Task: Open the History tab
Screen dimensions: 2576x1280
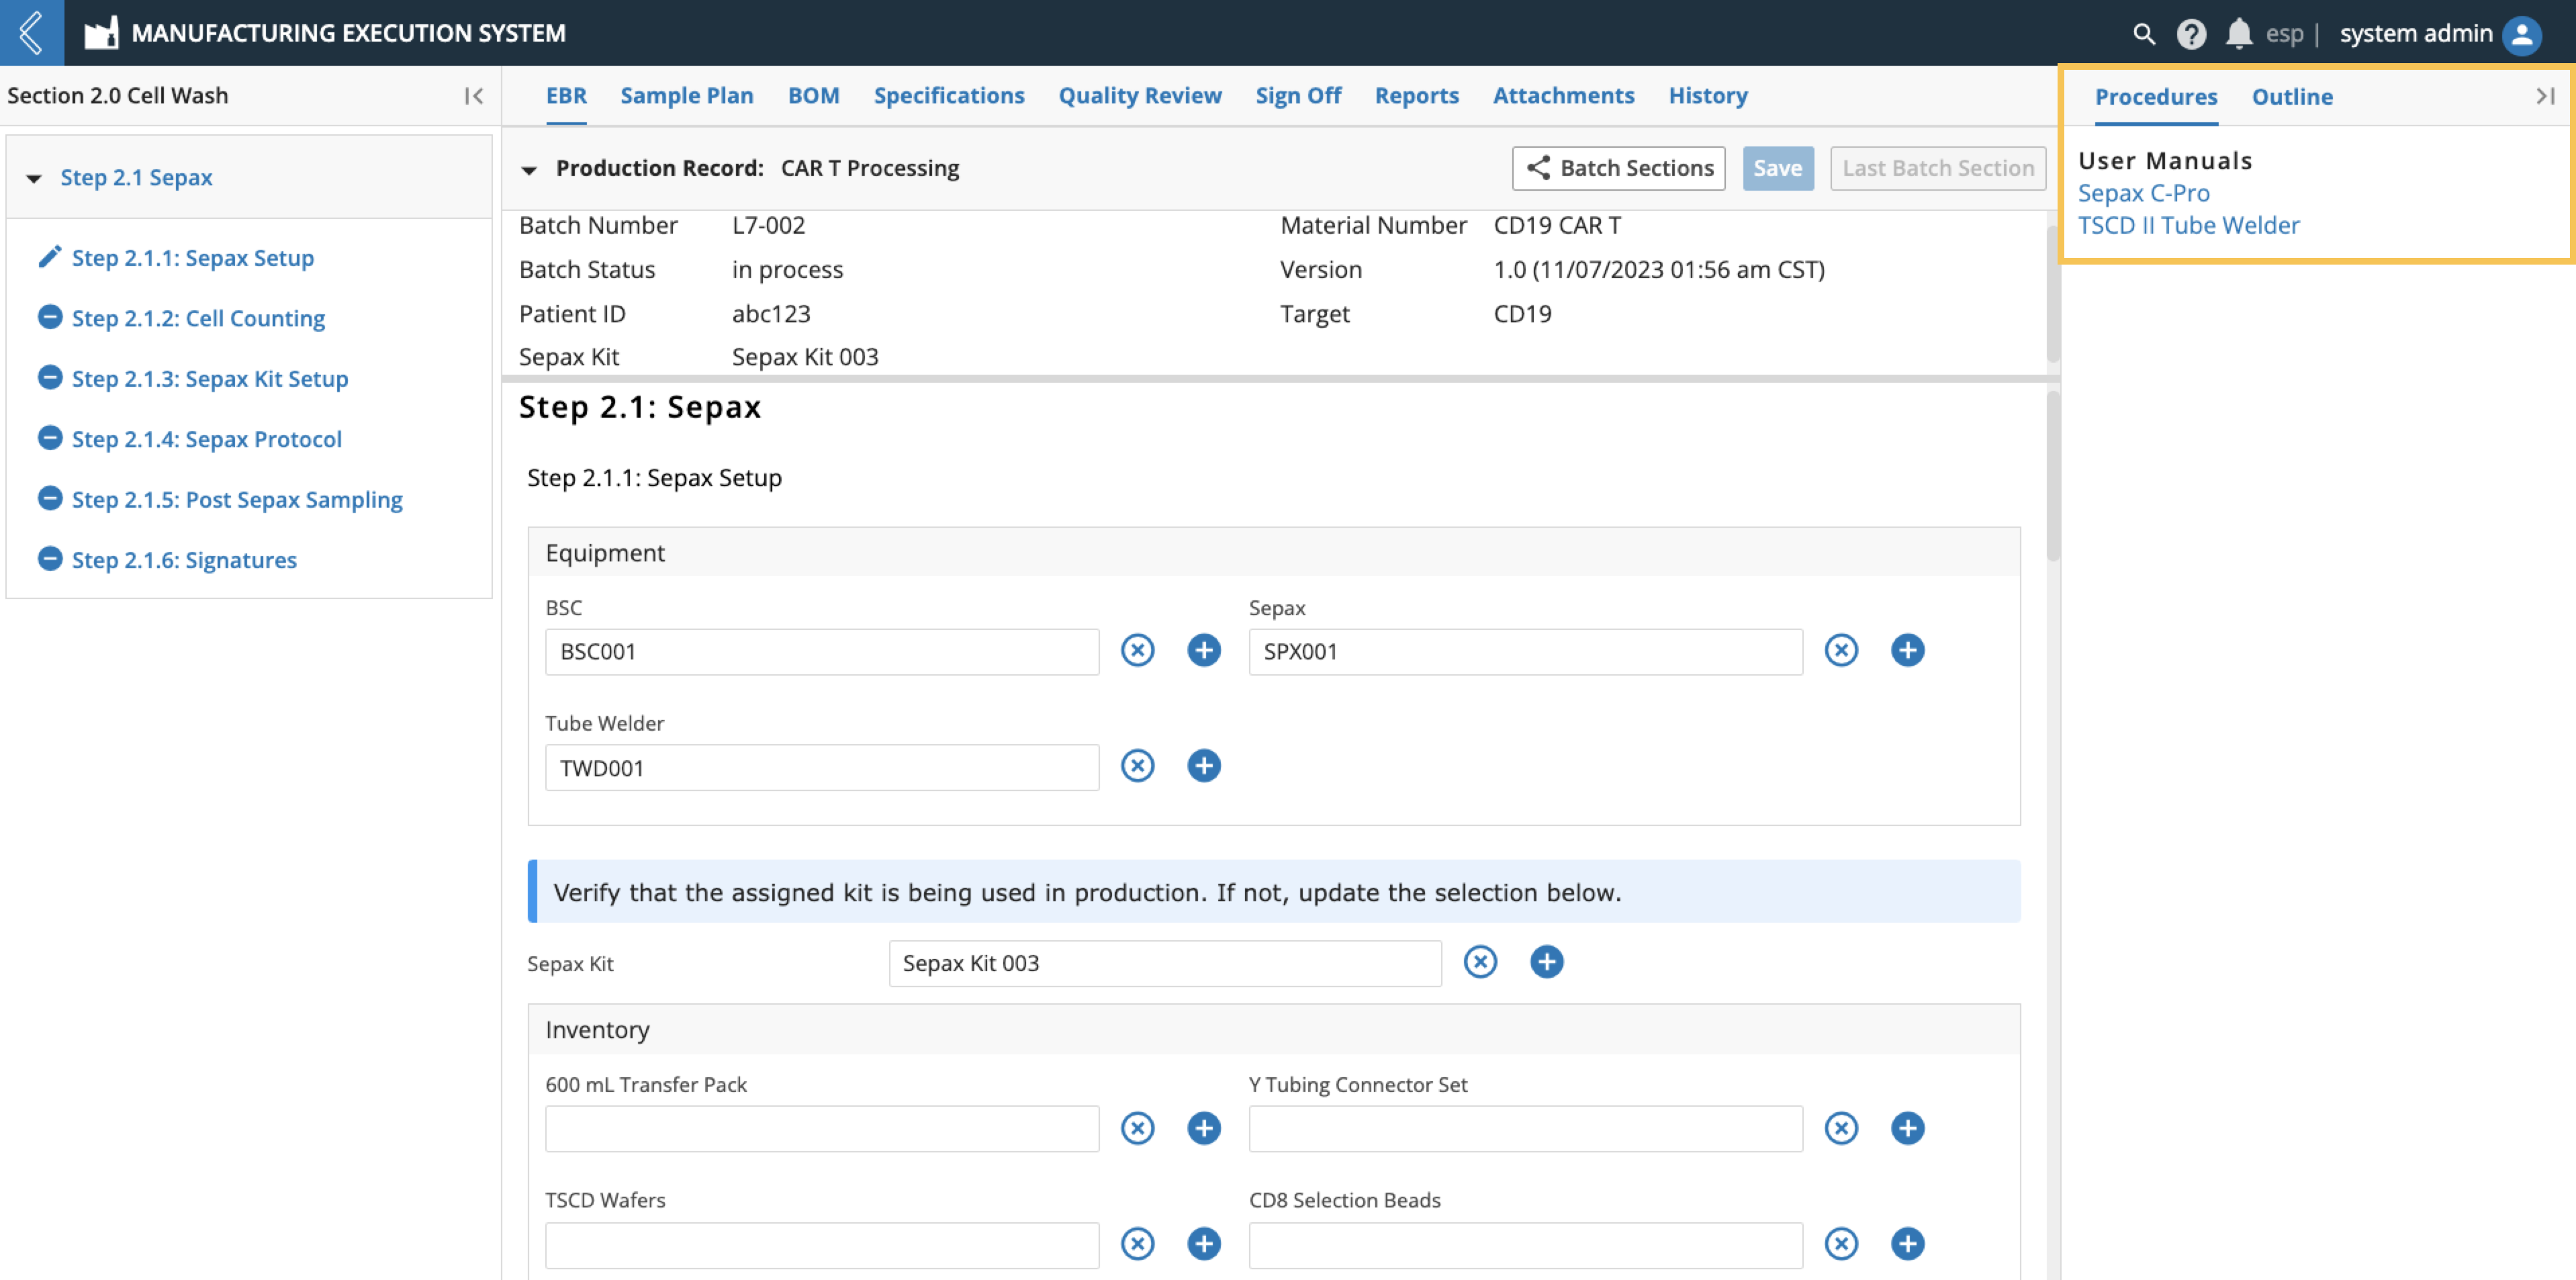Action: click(1708, 96)
